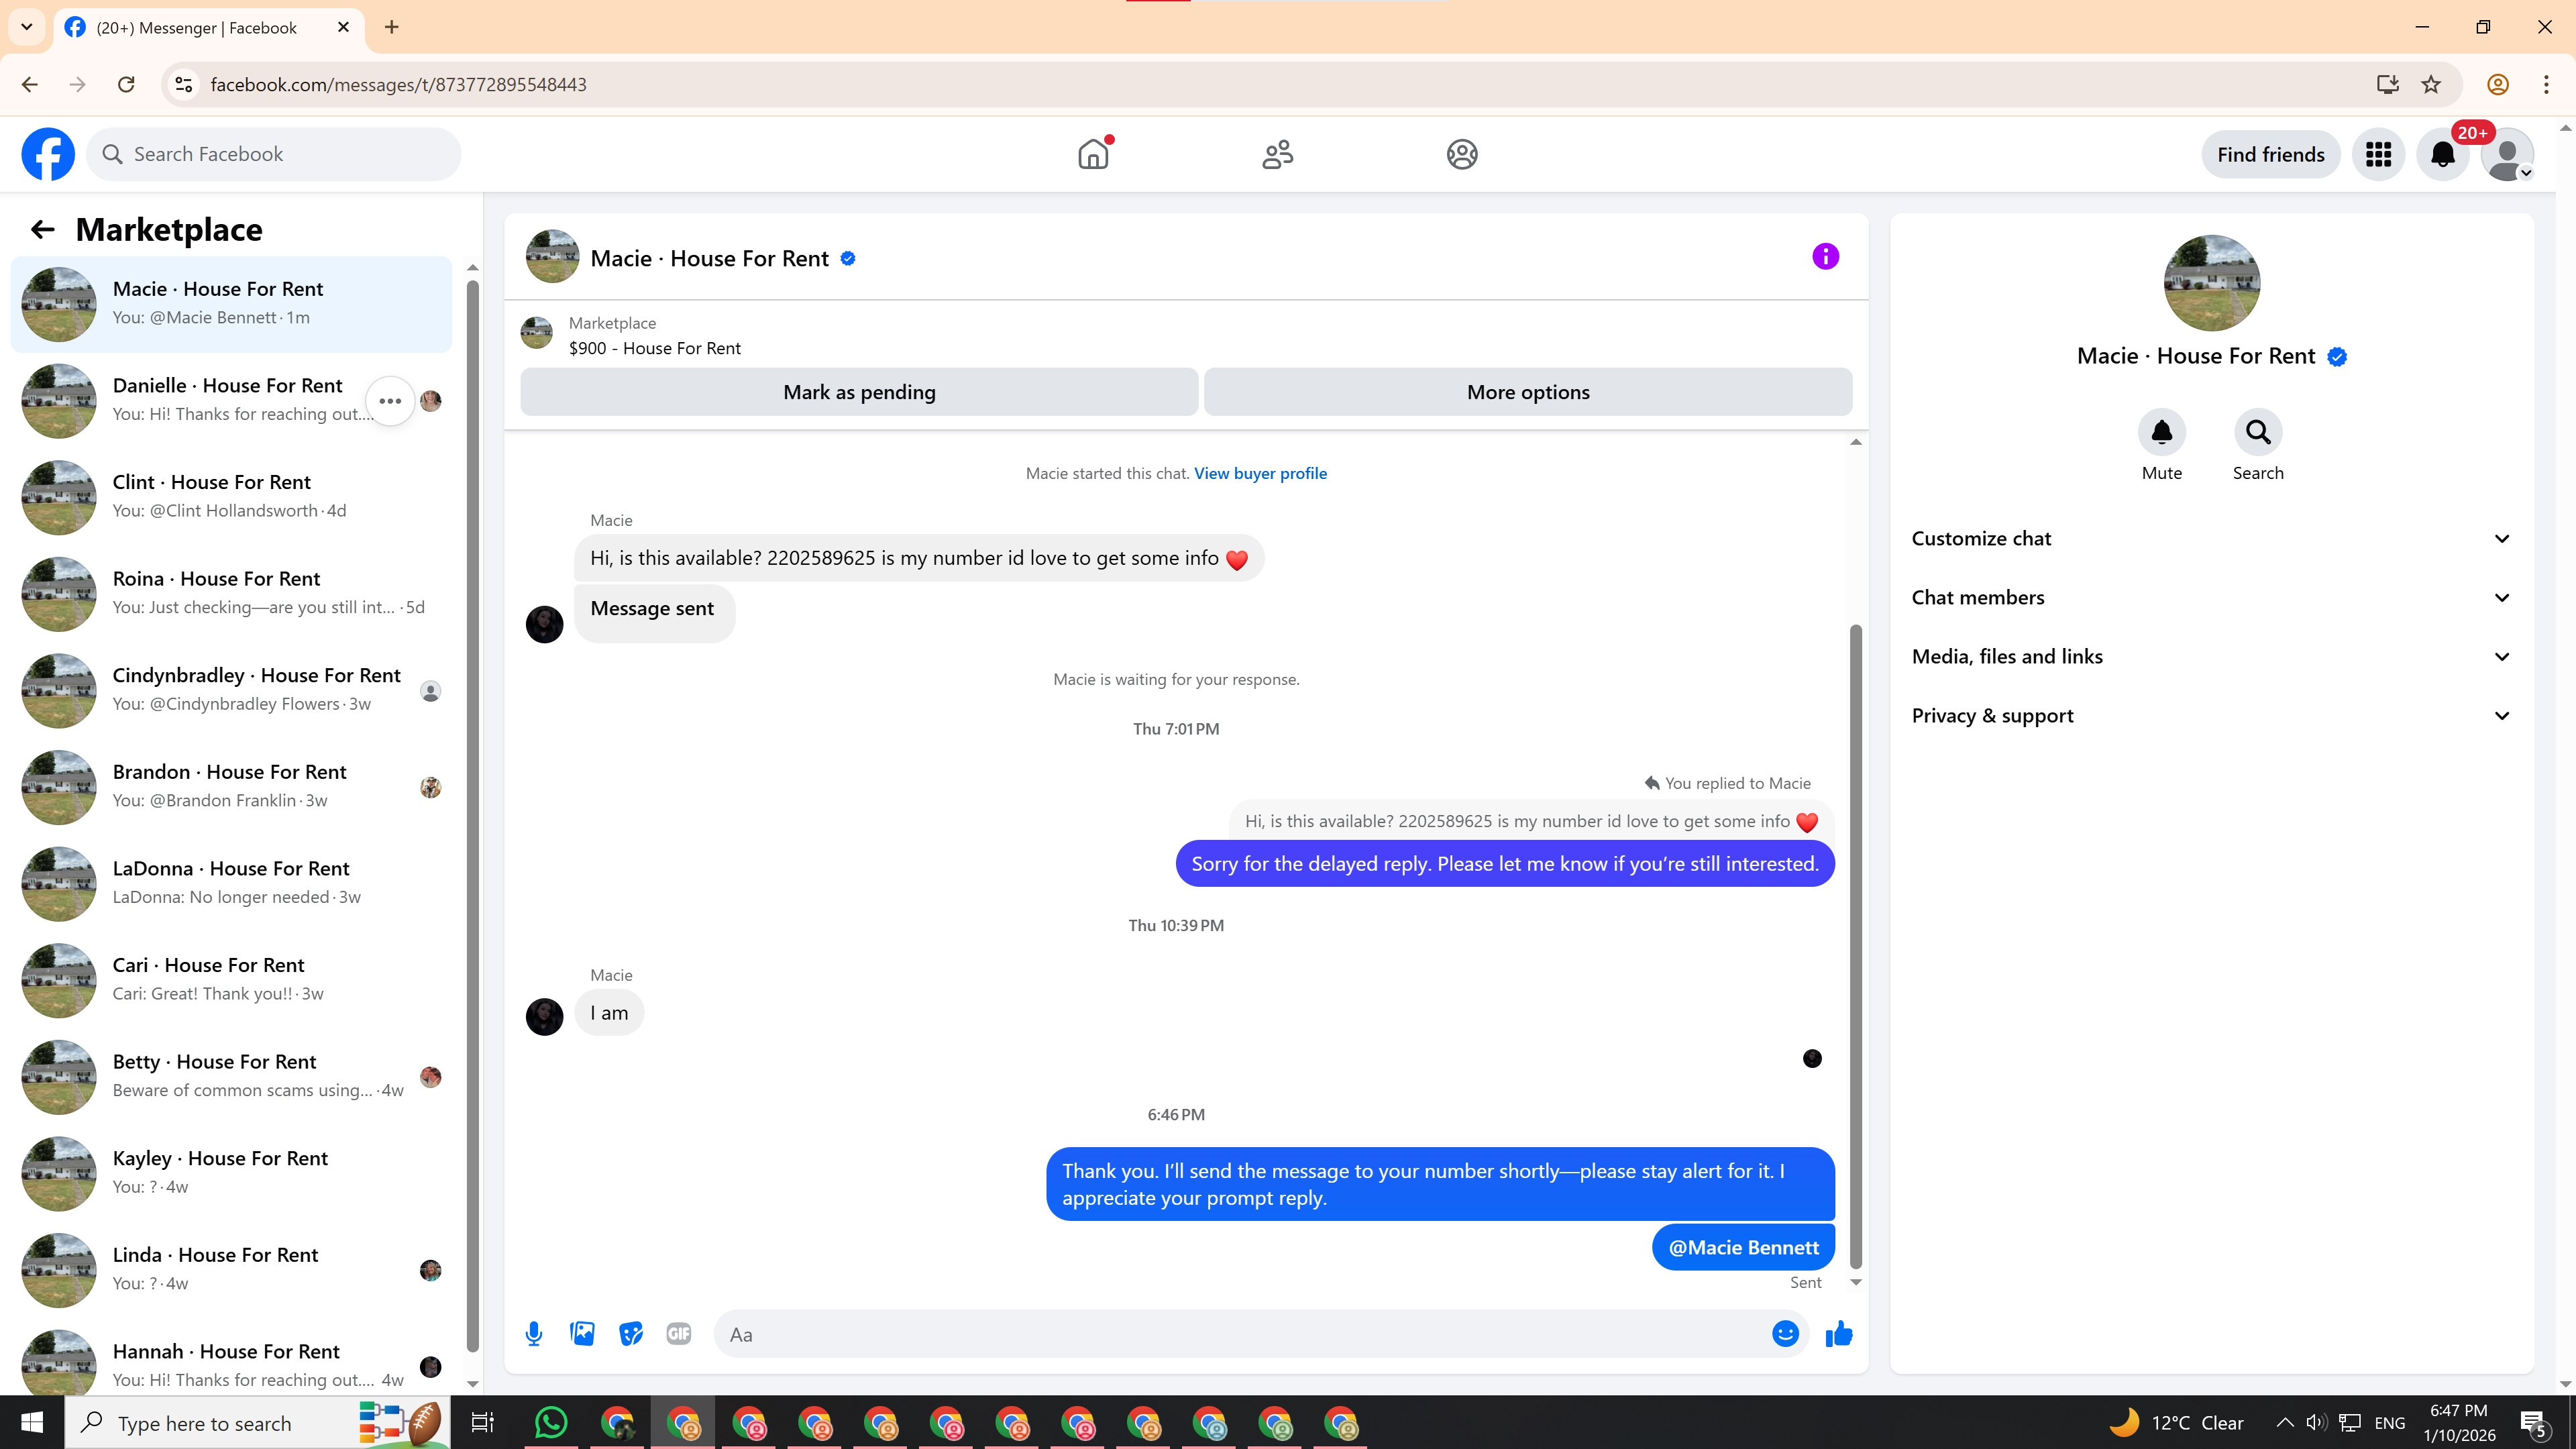Send a thumbs-up like
This screenshot has width=2576, height=1449.
(1839, 1333)
